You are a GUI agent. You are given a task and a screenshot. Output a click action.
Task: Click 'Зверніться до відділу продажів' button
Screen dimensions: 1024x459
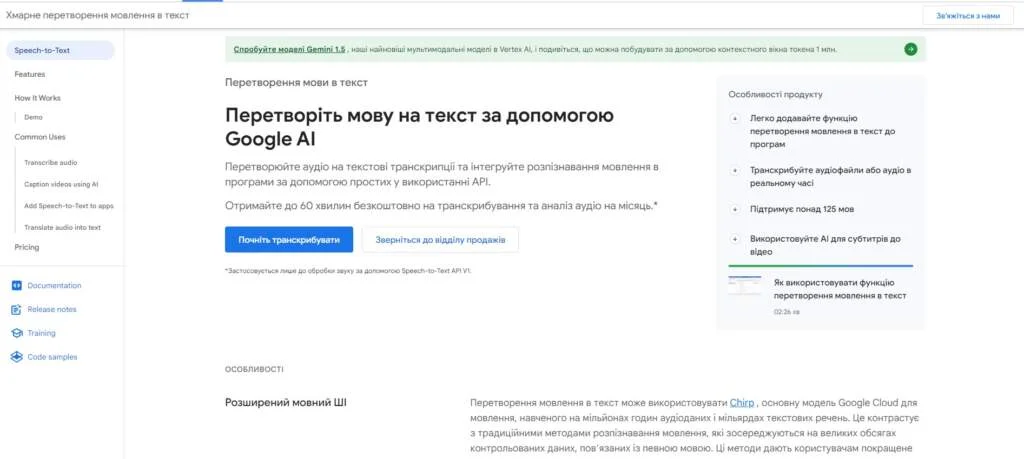pyautogui.click(x=440, y=240)
